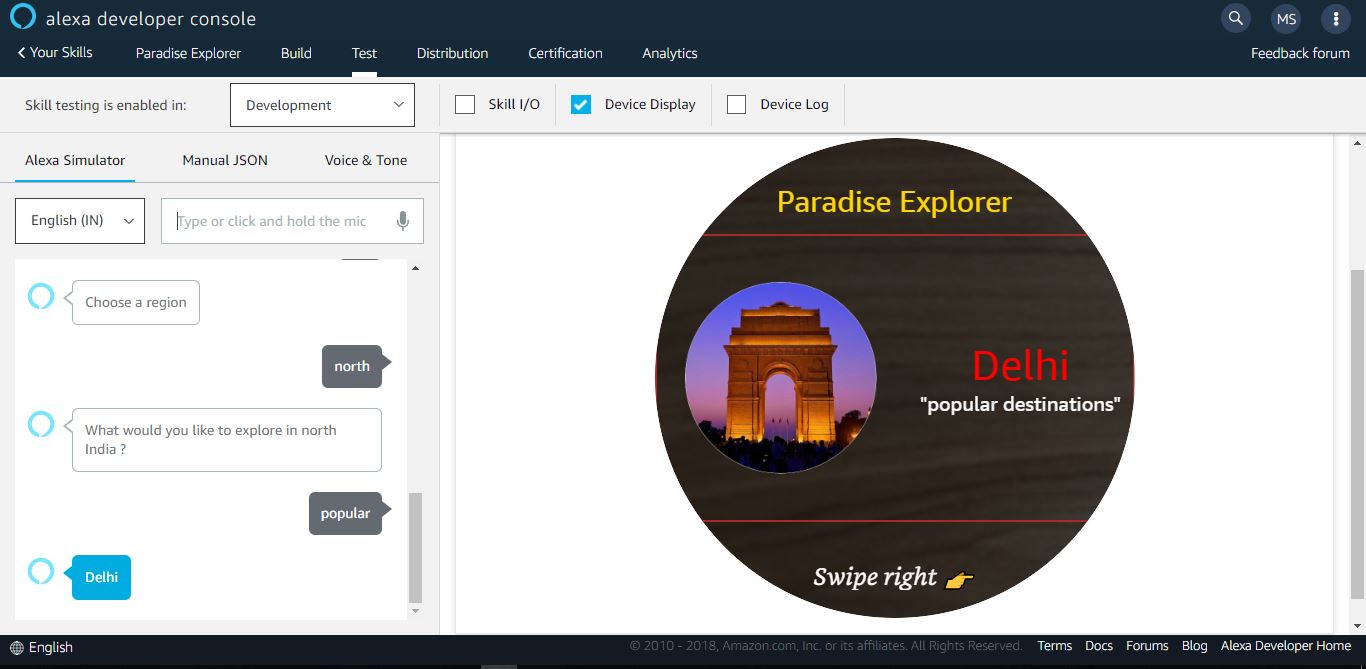Click the Alexa logo ring icon
This screenshot has height=669, width=1366.
pos(23,17)
